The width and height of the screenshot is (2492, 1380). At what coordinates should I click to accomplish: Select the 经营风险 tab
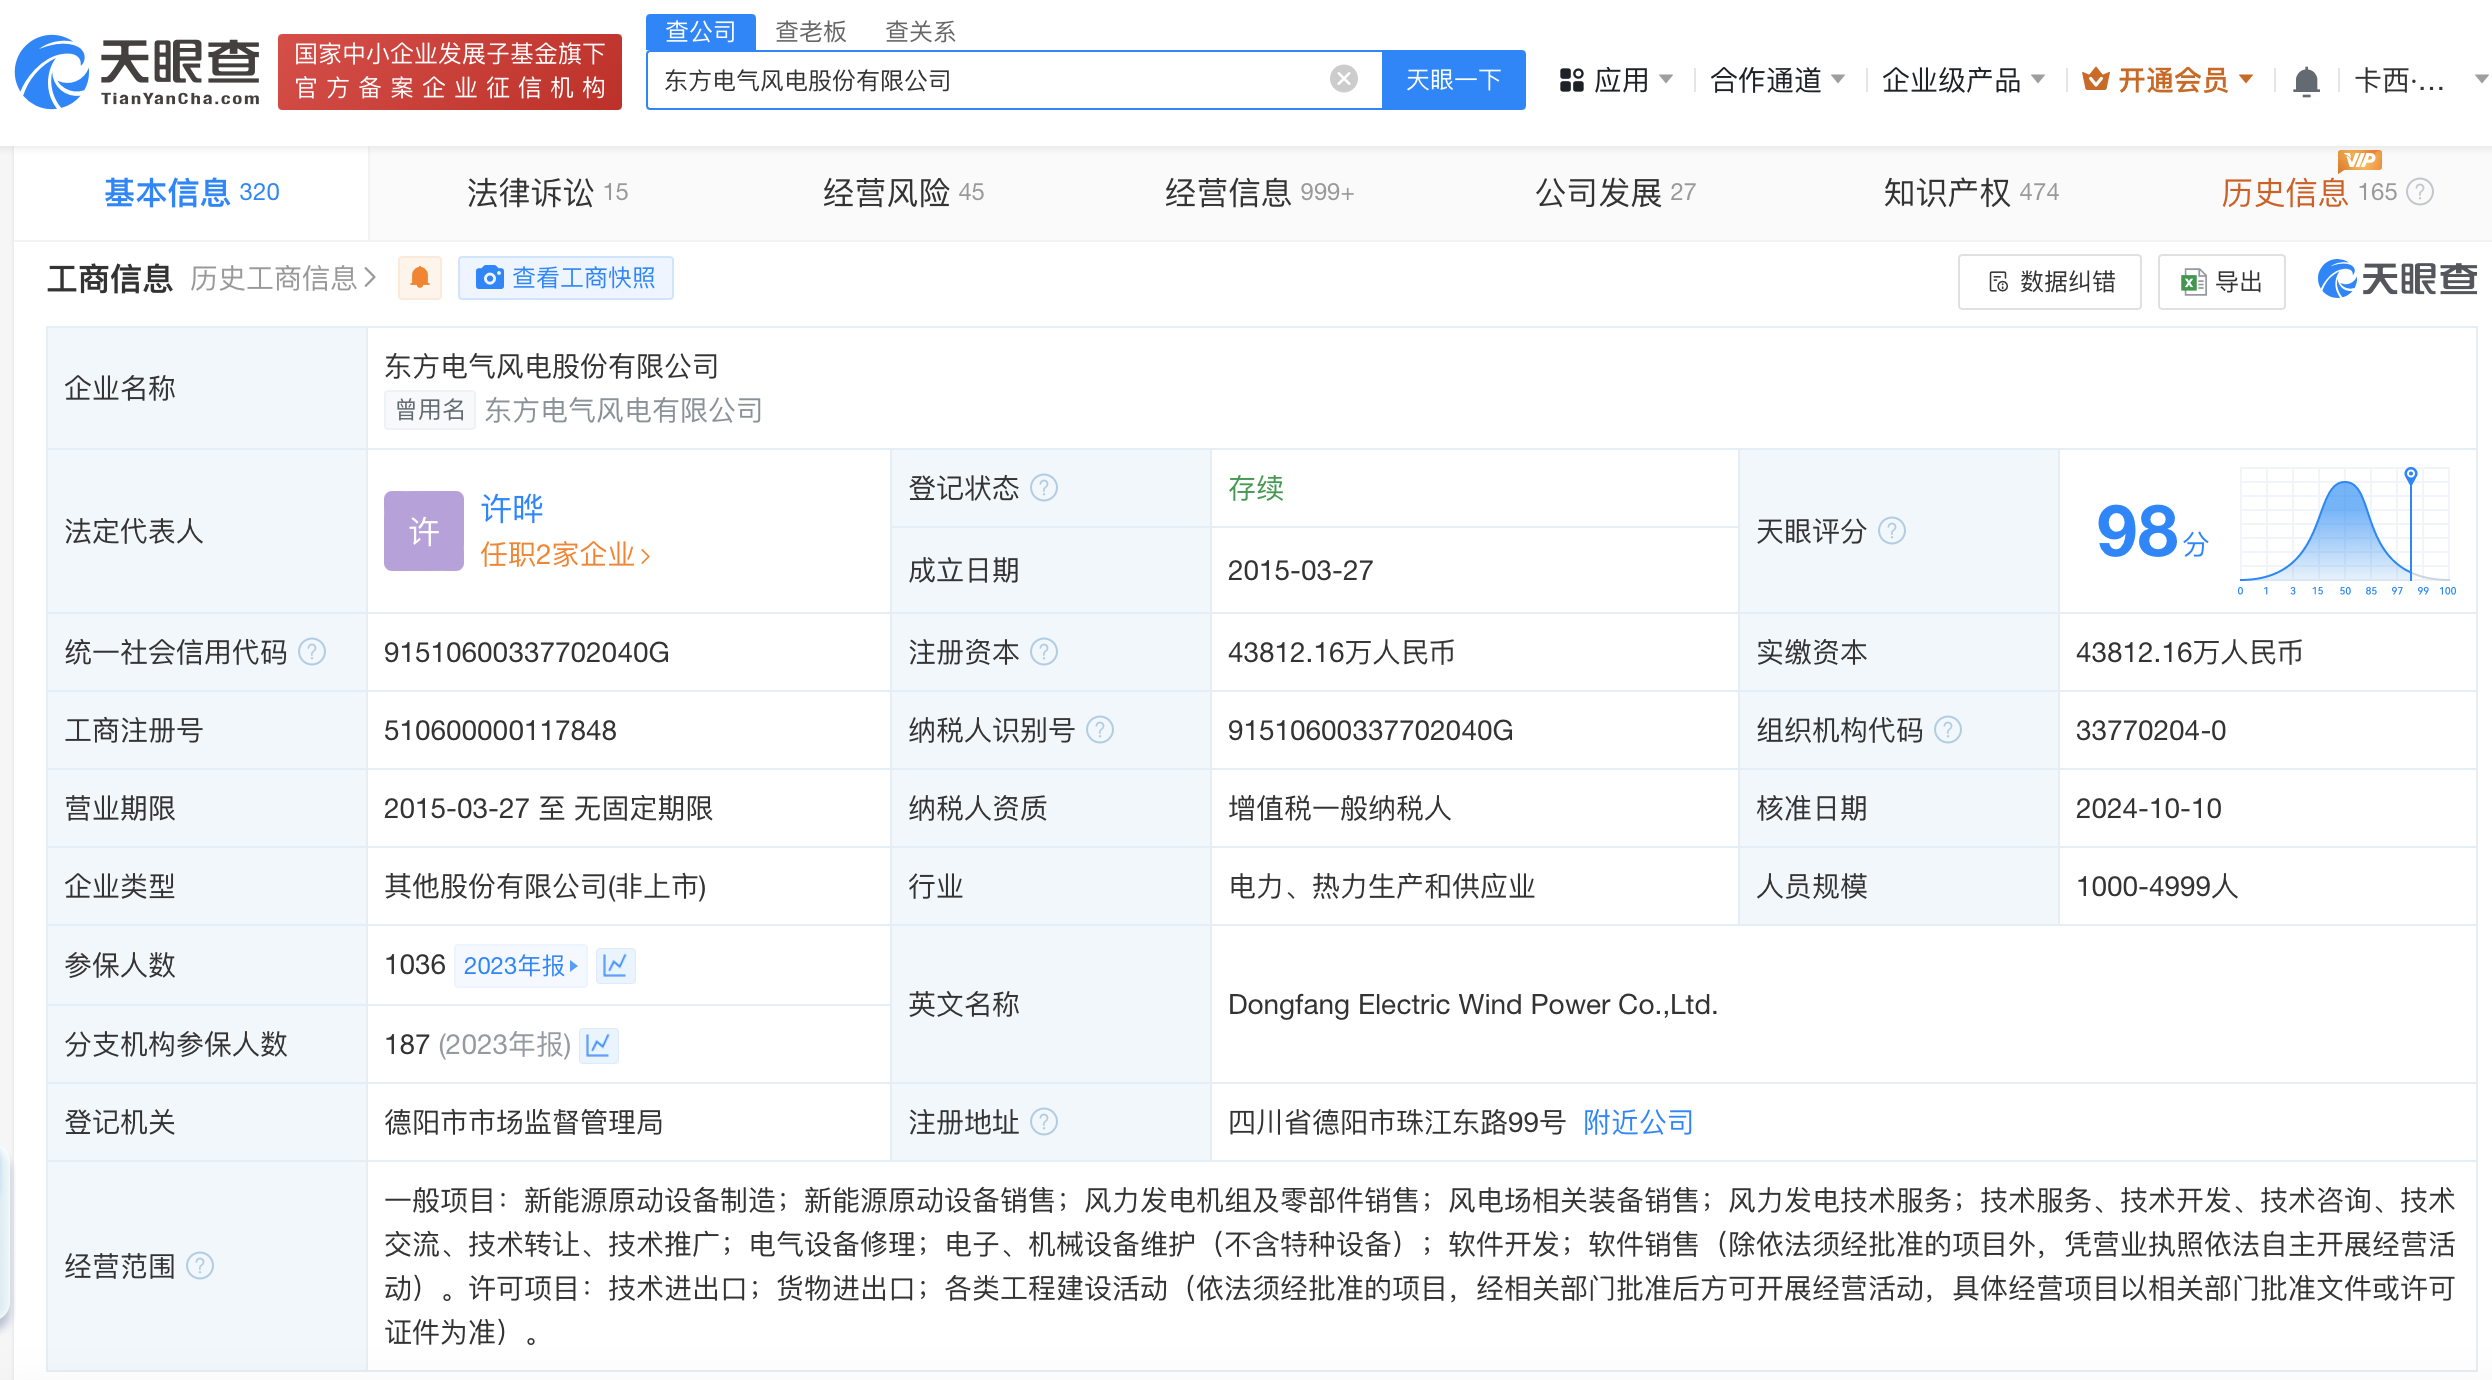(x=904, y=192)
